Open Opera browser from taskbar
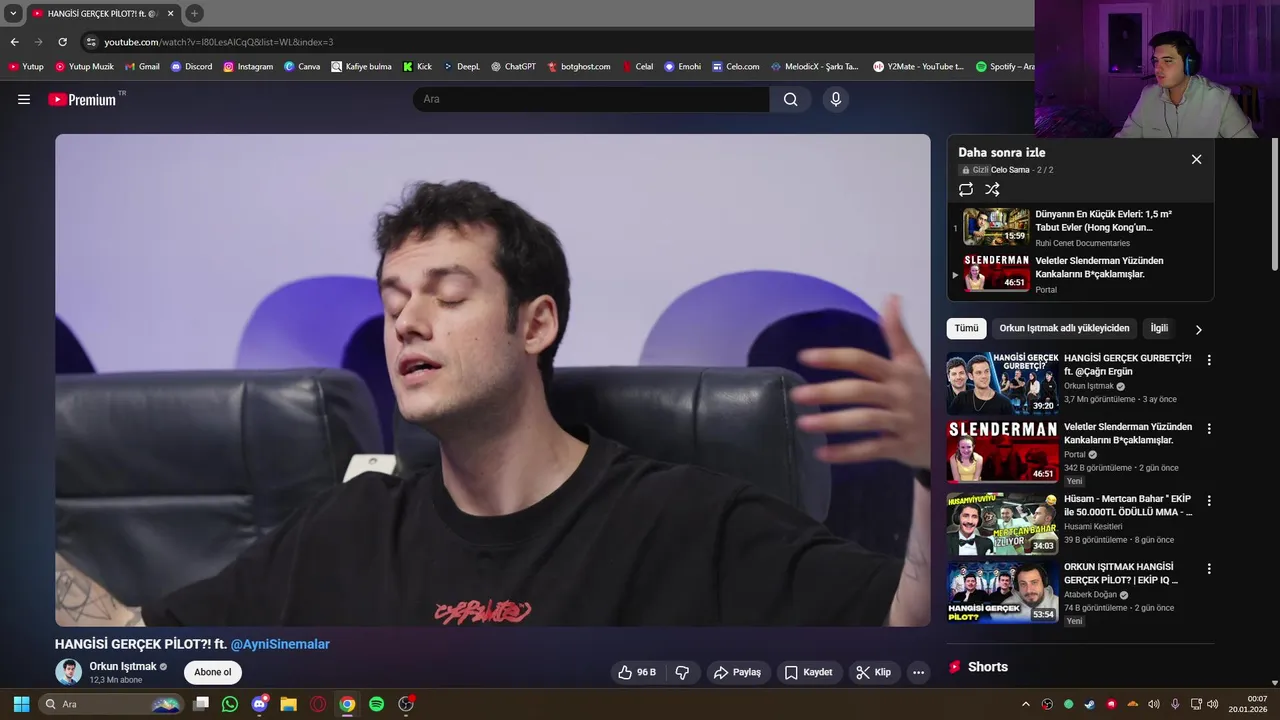This screenshot has width=1280, height=720. pyautogui.click(x=318, y=704)
